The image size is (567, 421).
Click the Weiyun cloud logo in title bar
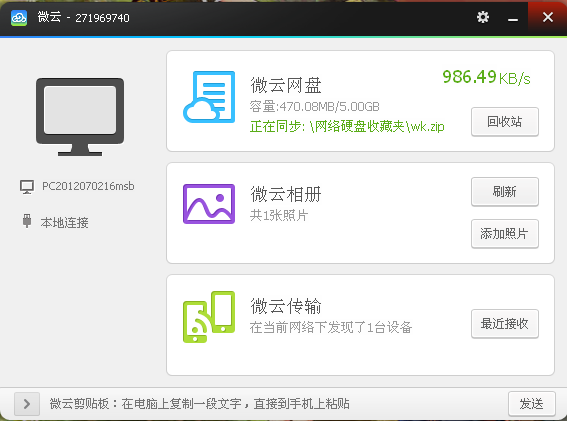pos(19,18)
